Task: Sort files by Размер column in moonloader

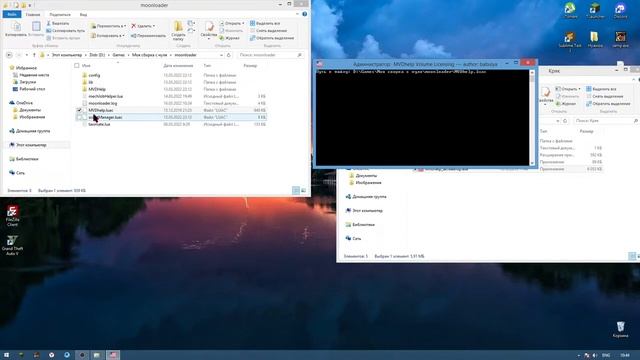Action: pyautogui.click(x=250, y=65)
